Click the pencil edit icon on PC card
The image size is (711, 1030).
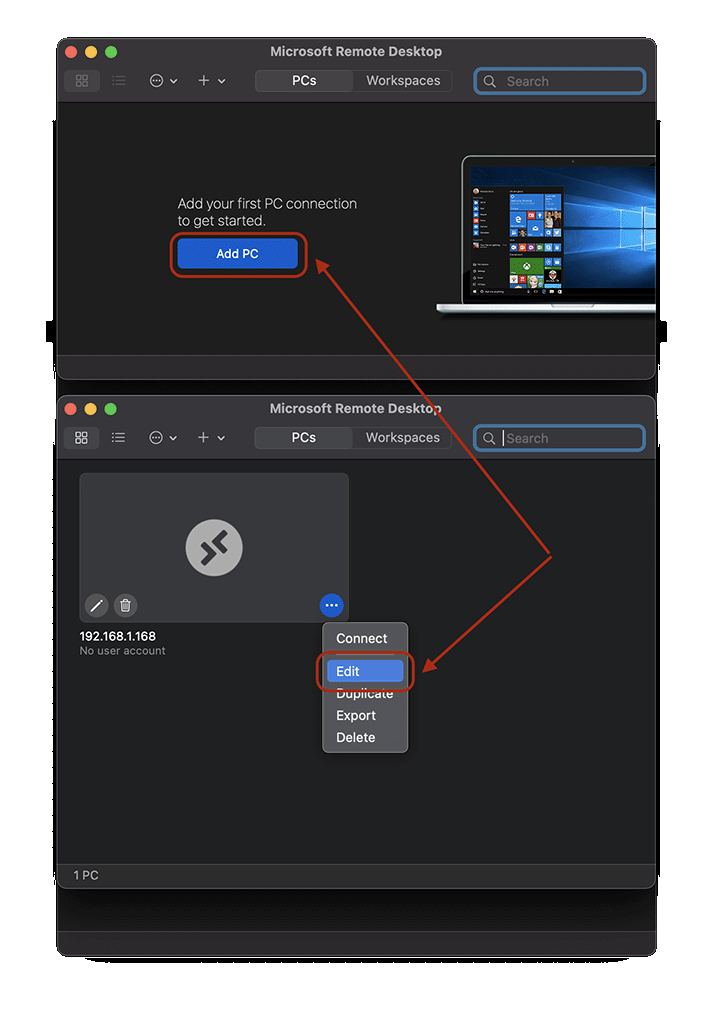pyautogui.click(x=97, y=605)
